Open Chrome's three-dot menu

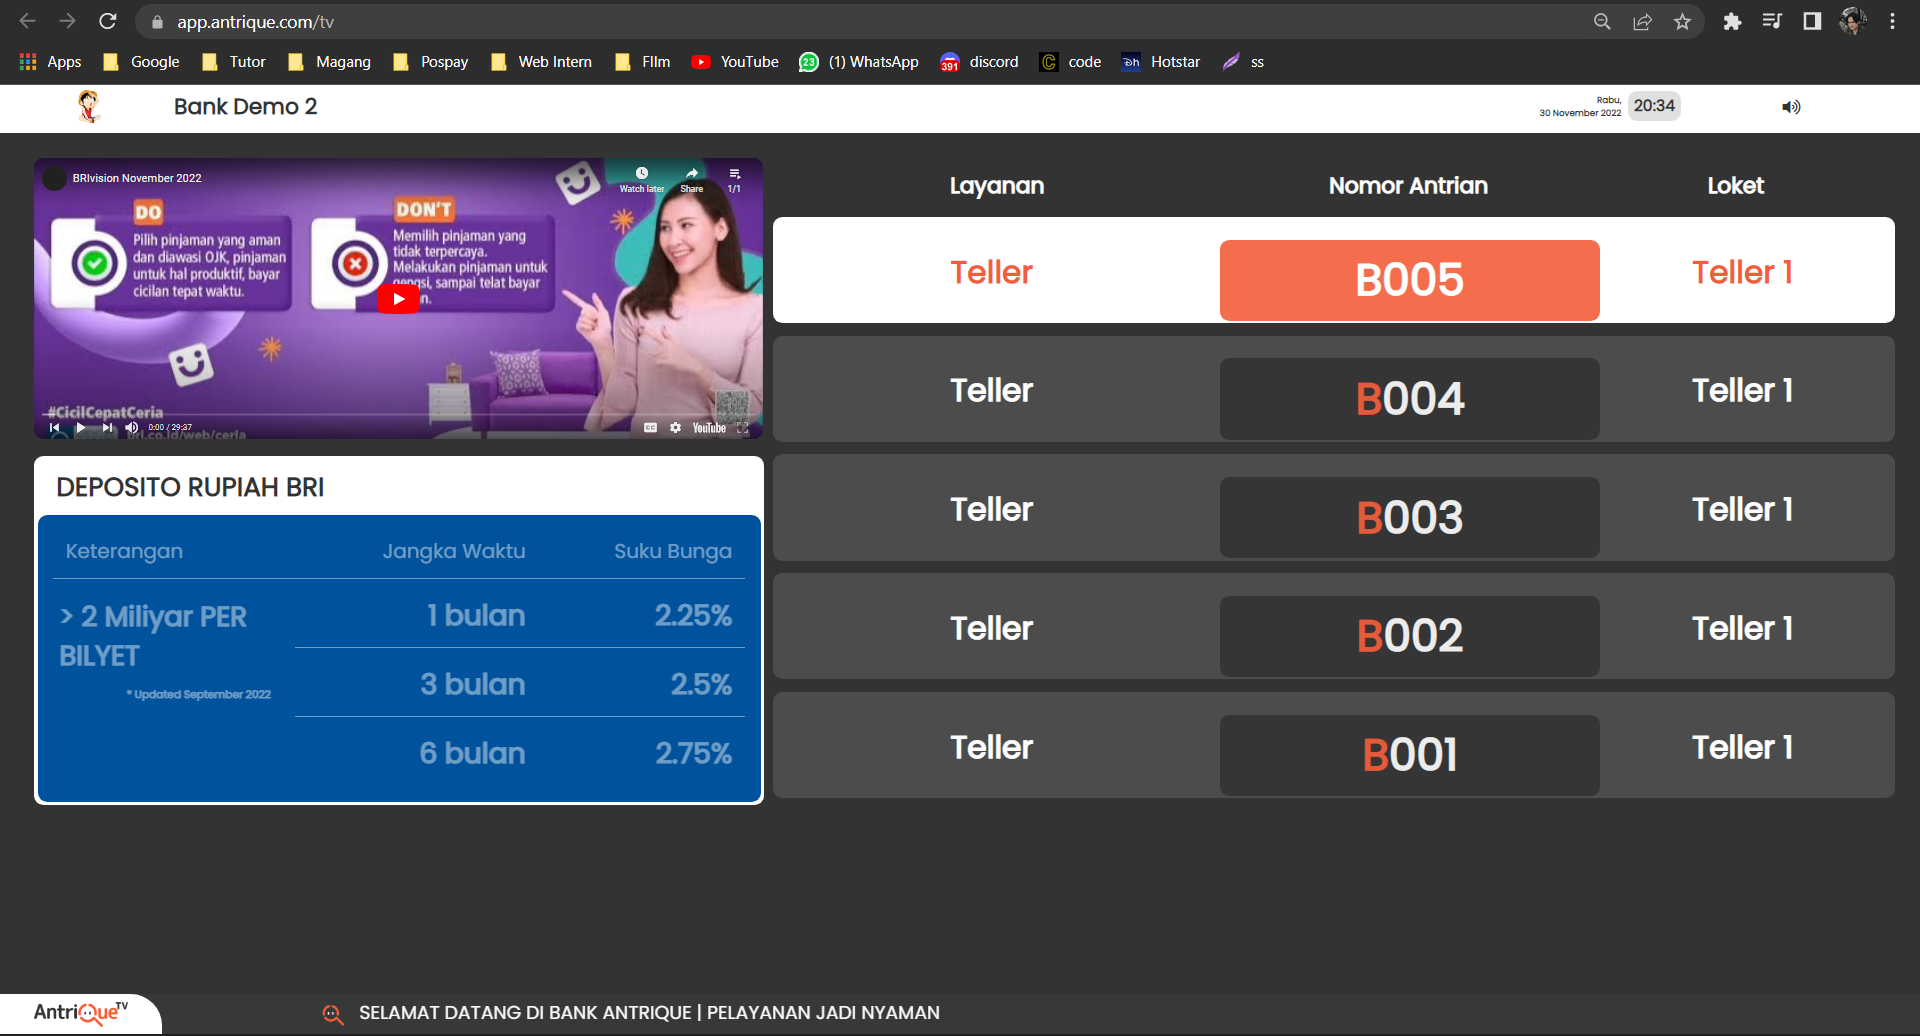(1892, 21)
